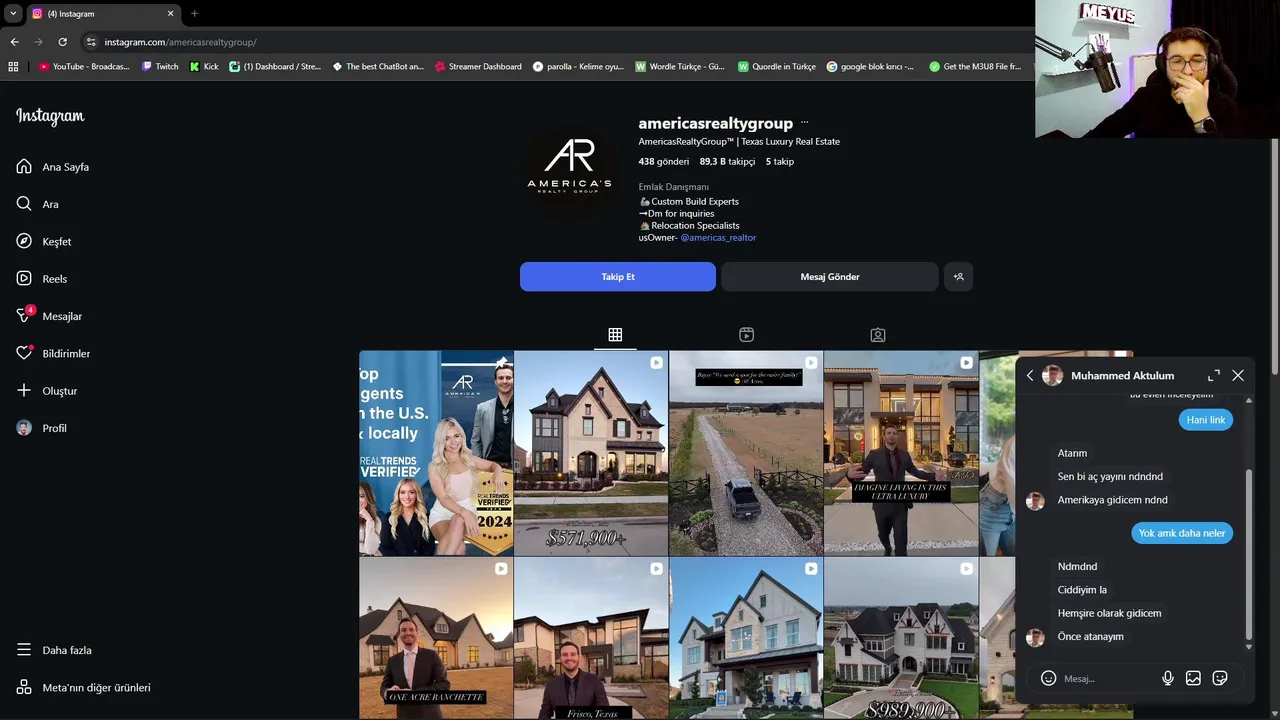Open Wordle Türkçe bookmark
Screen dimensions: 1280x720
[x=680, y=67]
